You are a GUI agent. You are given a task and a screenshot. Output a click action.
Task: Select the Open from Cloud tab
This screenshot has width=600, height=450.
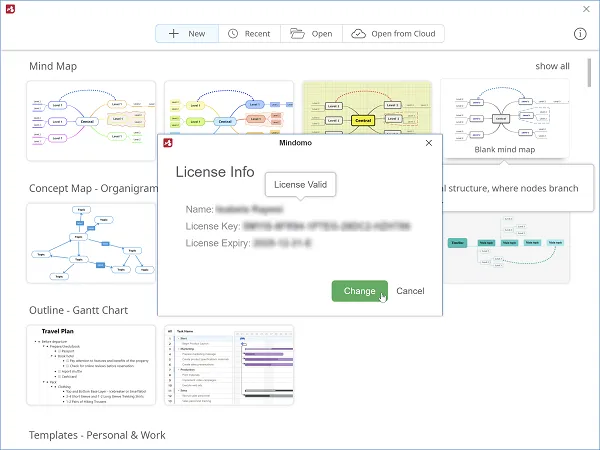pos(394,34)
